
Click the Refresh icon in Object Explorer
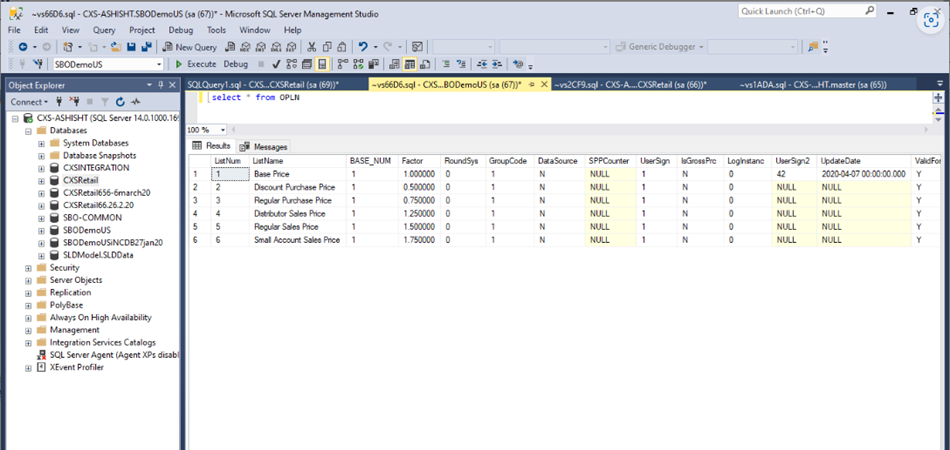(x=120, y=102)
